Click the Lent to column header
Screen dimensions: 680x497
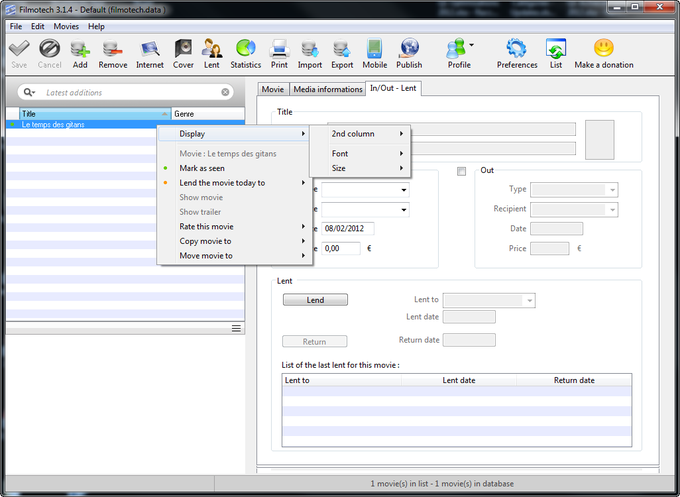pyautogui.click(x=342, y=380)
